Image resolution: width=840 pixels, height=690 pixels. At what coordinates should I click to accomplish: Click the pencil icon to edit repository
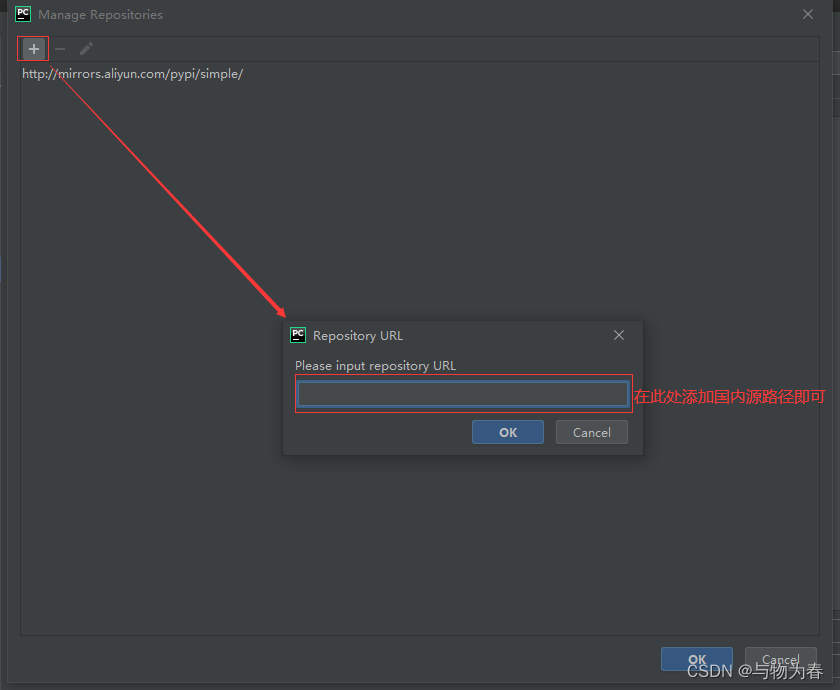[86, 49]
